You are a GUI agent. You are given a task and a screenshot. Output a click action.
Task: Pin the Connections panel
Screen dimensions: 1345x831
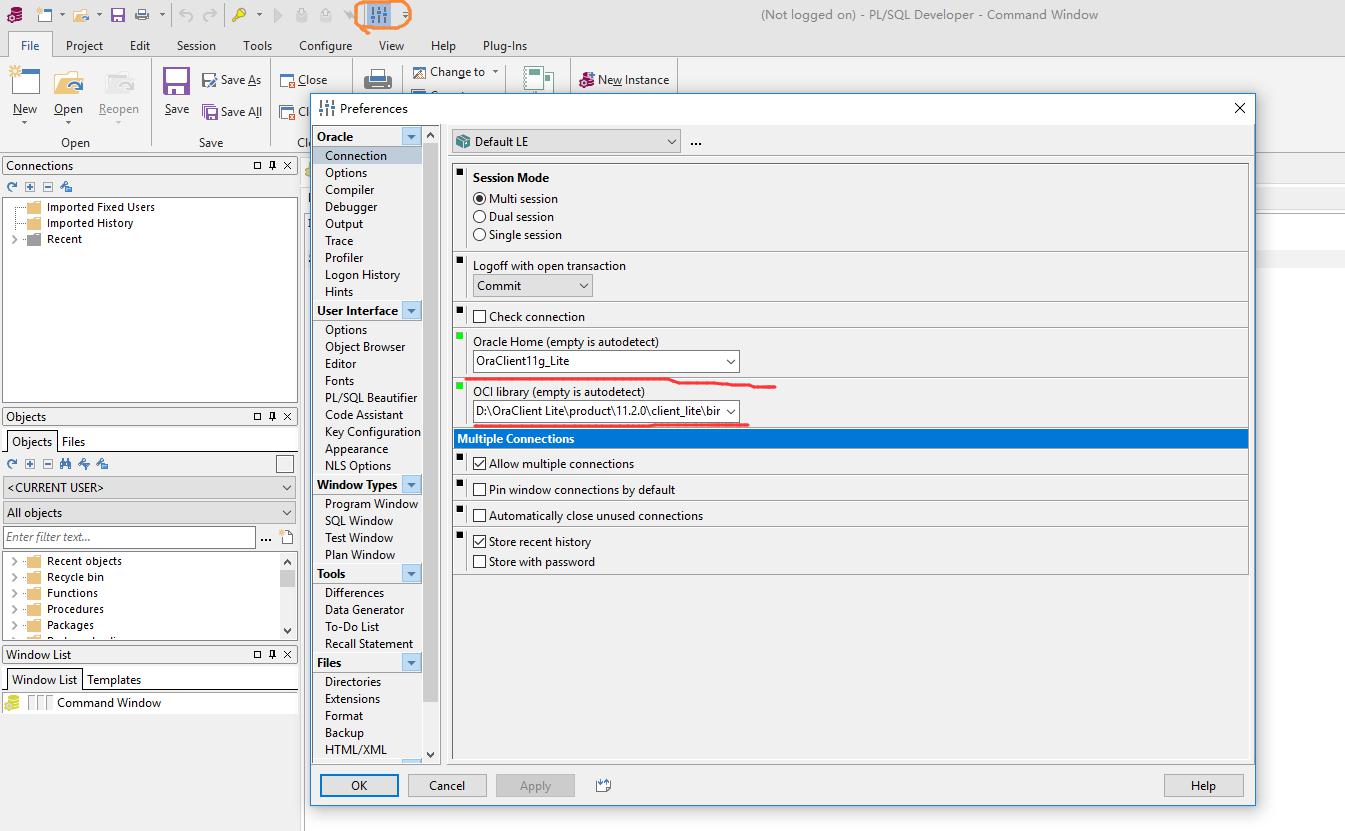[x=272, y=166]
